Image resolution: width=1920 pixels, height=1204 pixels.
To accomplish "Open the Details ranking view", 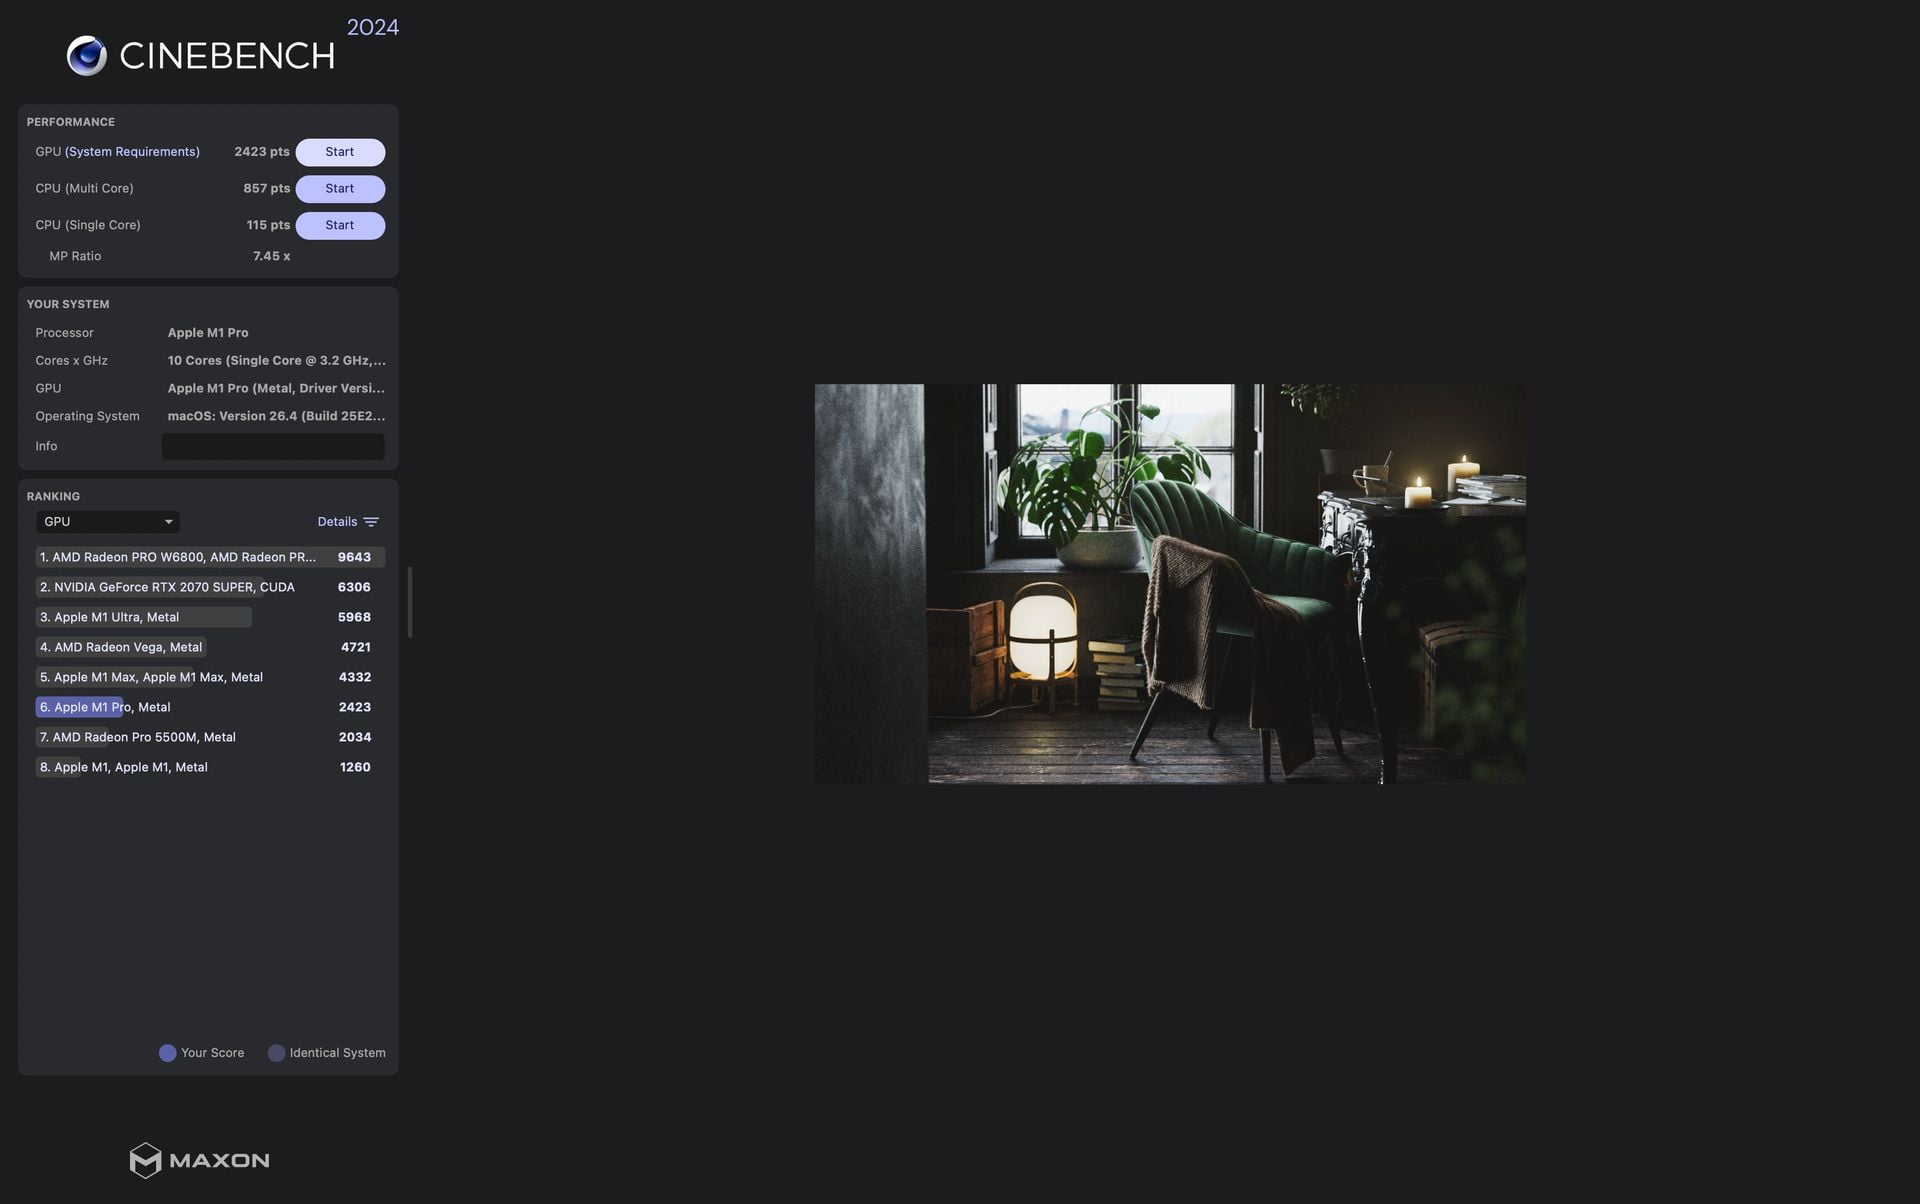I will 337,522.
